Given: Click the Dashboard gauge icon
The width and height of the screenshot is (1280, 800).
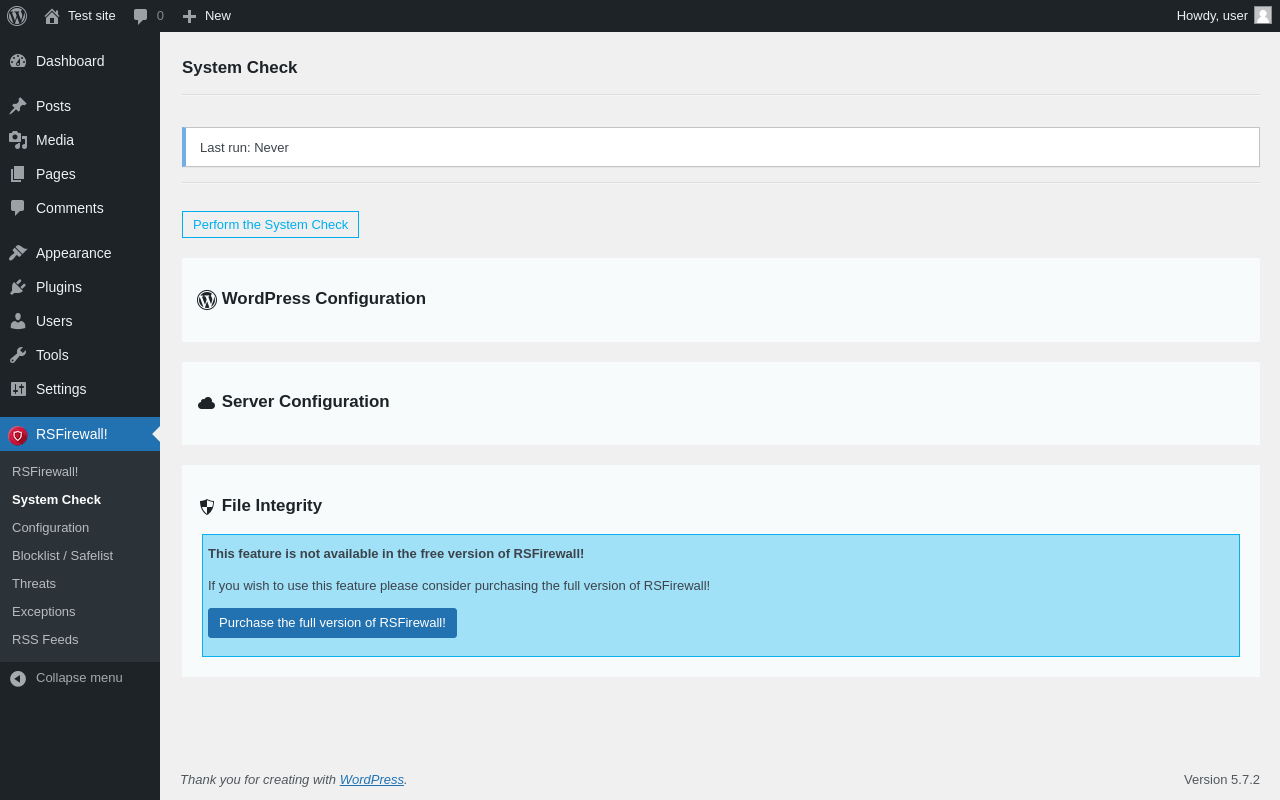Looking at the screenshot, I should click(x=18, y=61).
